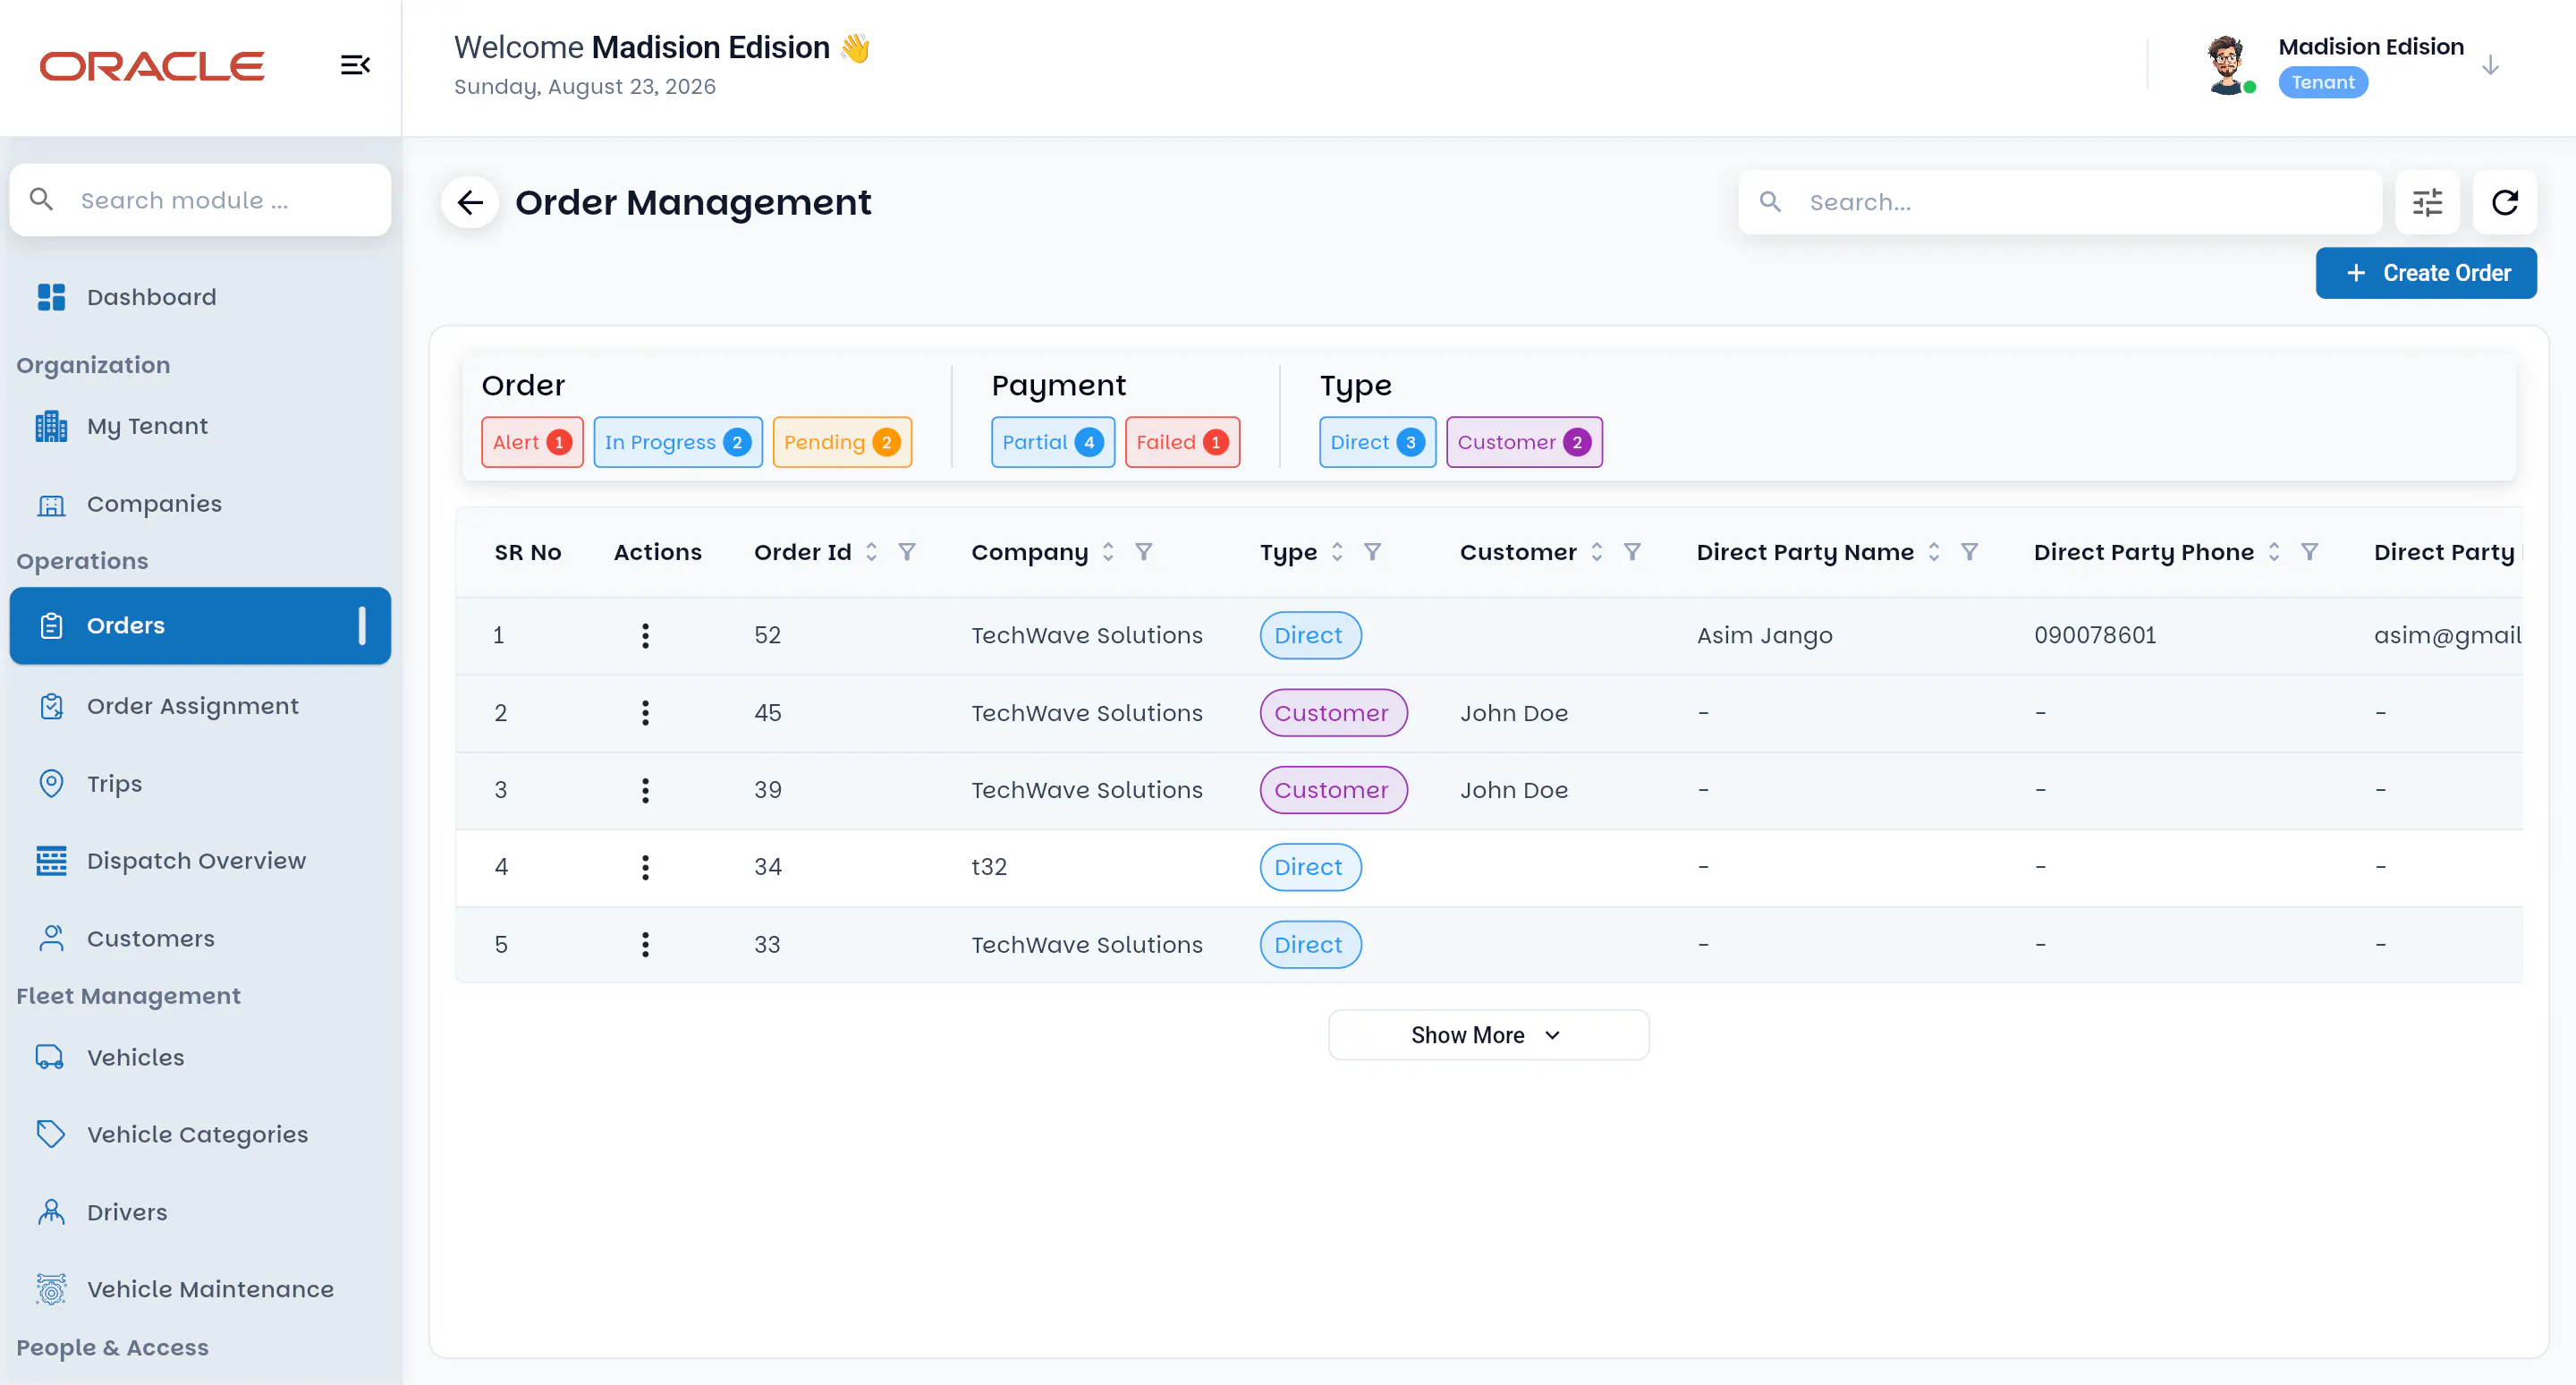The height and width of the screenshot is (1385, 2576).
Task: Filter orders by Alert status
Action: (532, 442)
